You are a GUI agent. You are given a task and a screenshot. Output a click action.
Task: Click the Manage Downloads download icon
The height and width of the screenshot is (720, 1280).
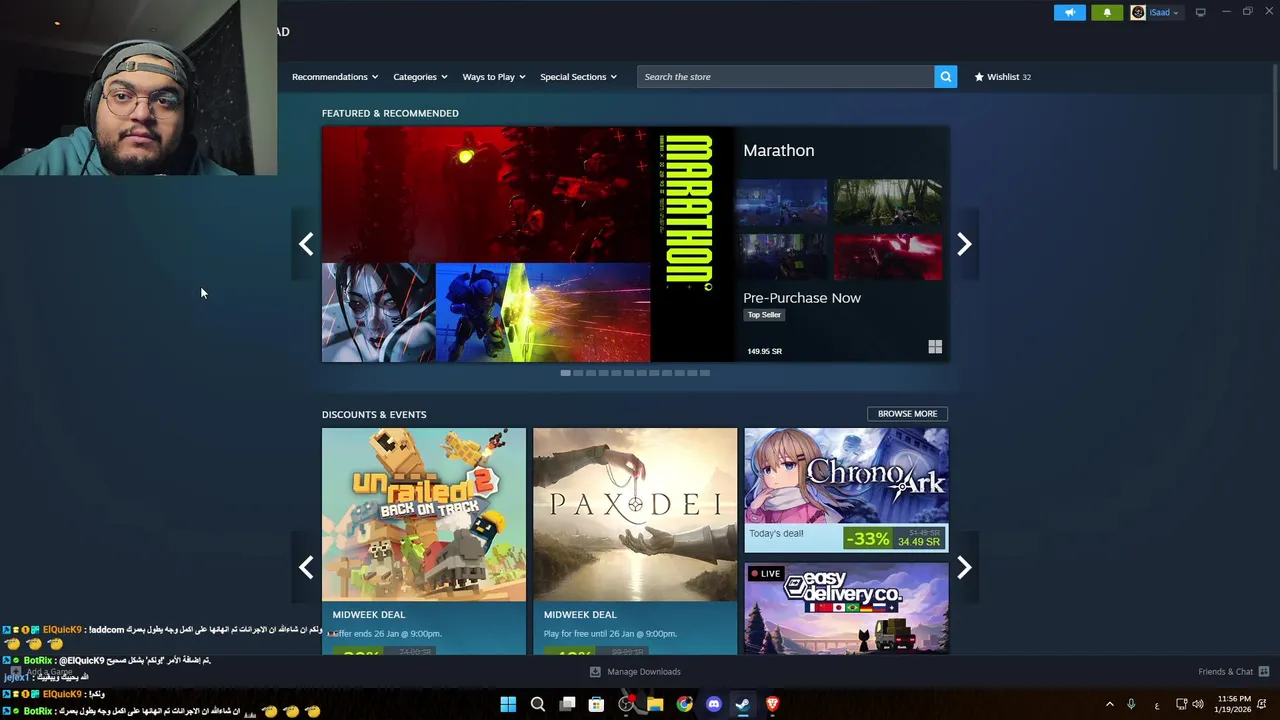595,672
